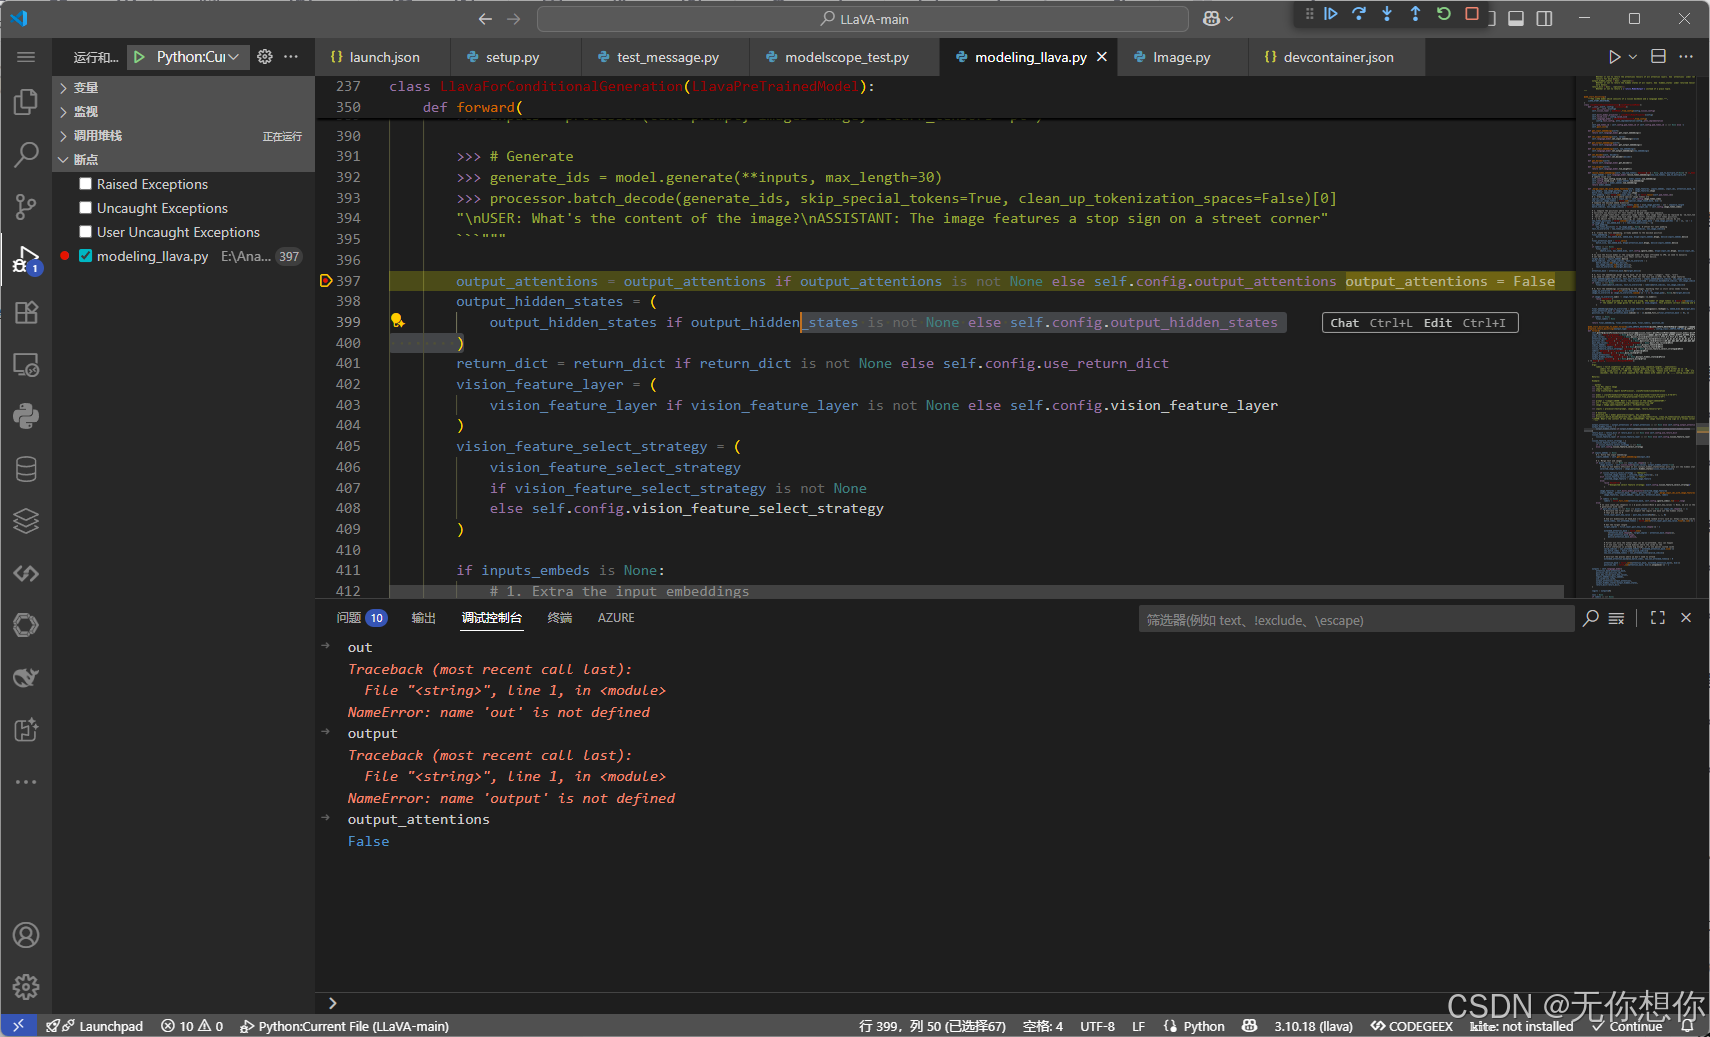The height and width of the screenshot is (1037, 1710).
Task: Close the bottom panel
Action: [x=1686, y=618]
